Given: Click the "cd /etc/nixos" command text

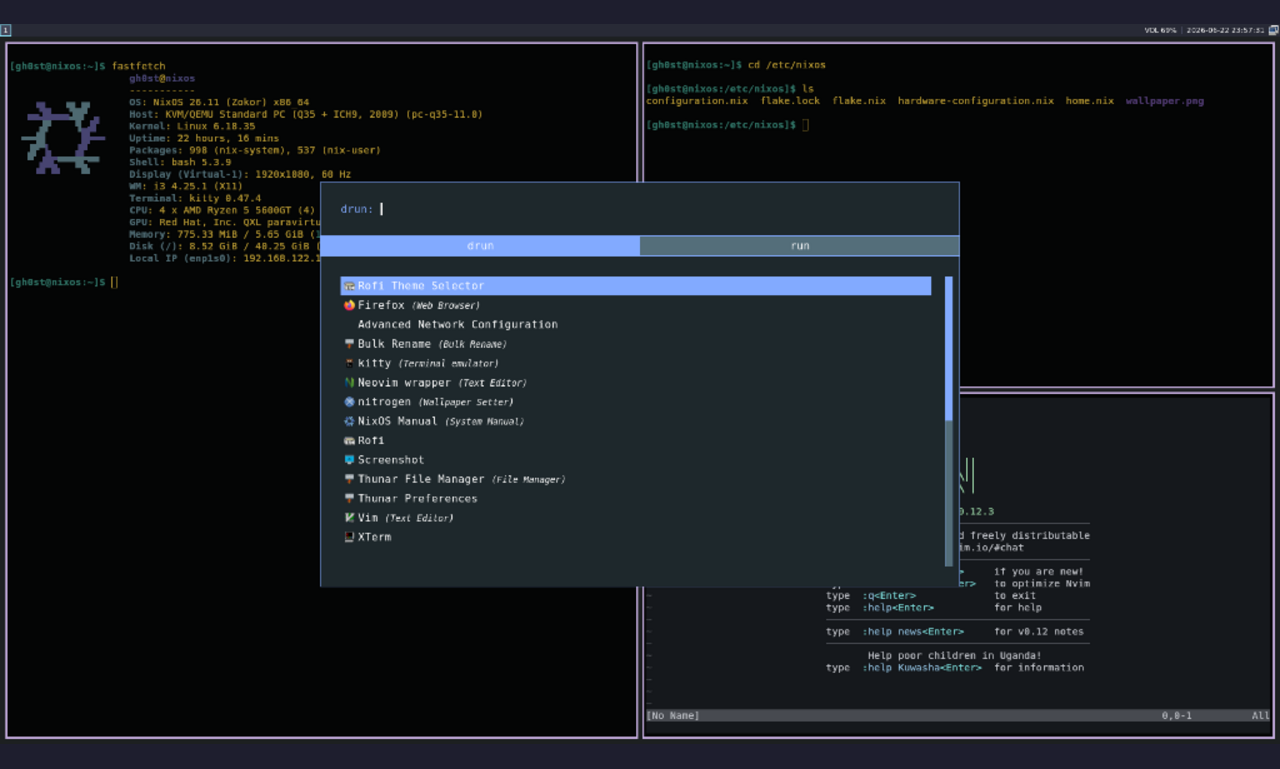Looking at the screenshot, I should (x=787, y=65).
